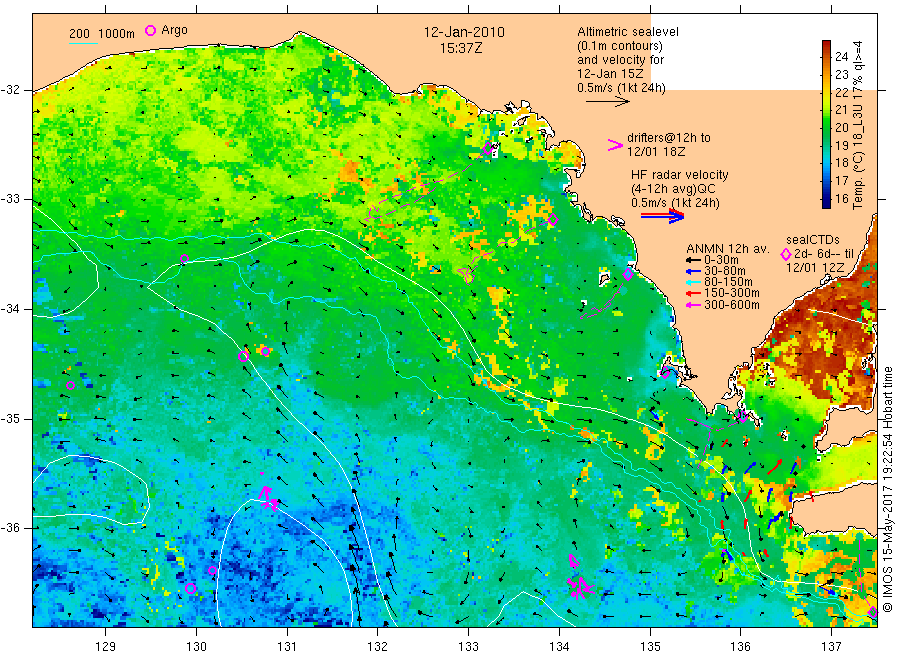Click the 'ANMN 12h av.' heading
900x660 pixels.
pos(728,249)
